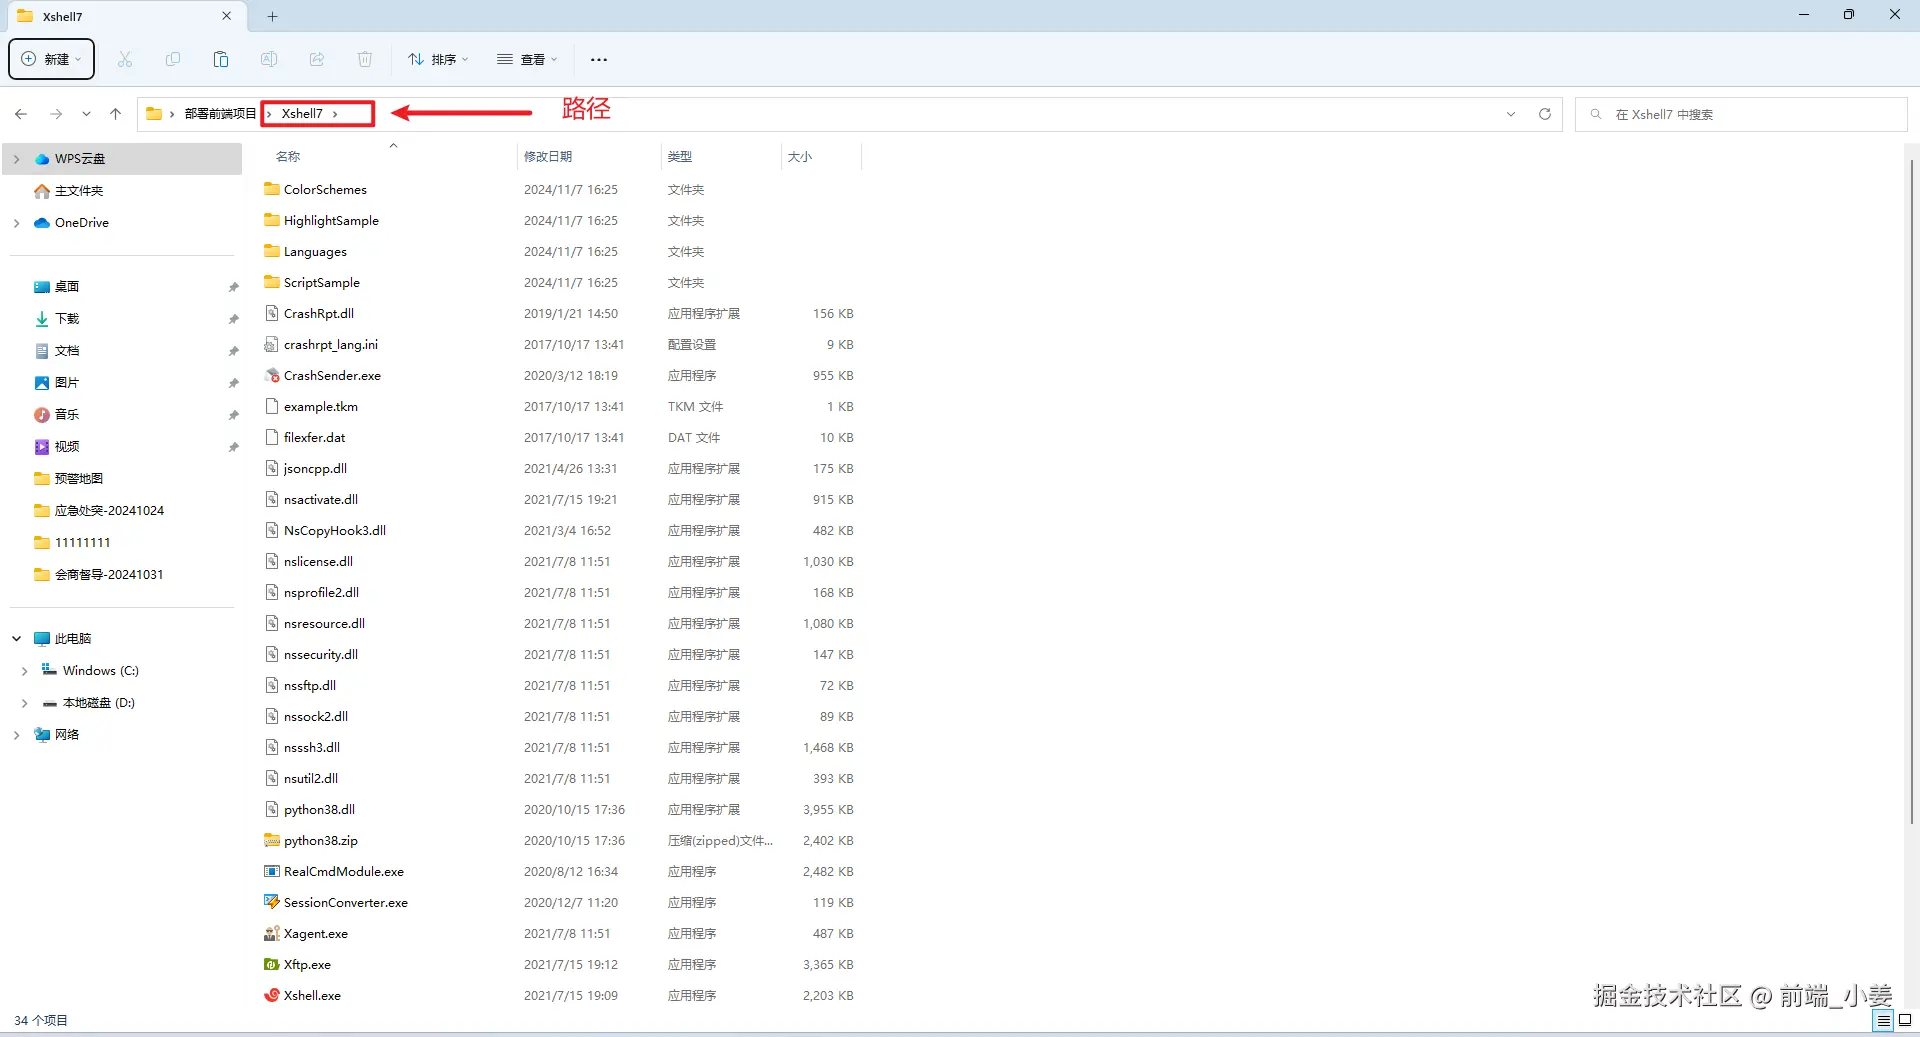This screenshot has width=1920, height=1037.
Task: Sort by 修改日期 column header
Action: point(548,157)
